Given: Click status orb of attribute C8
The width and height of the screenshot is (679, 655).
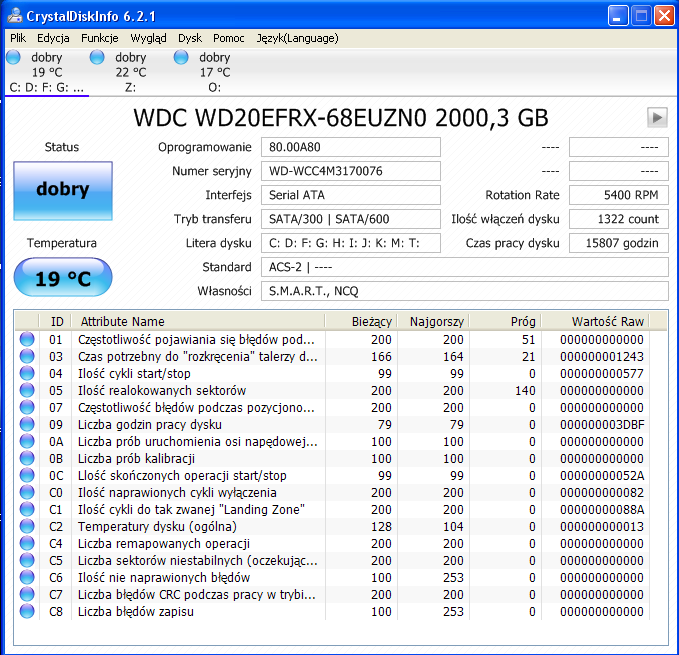Looking at the screenshot, I should pos(27,611).
